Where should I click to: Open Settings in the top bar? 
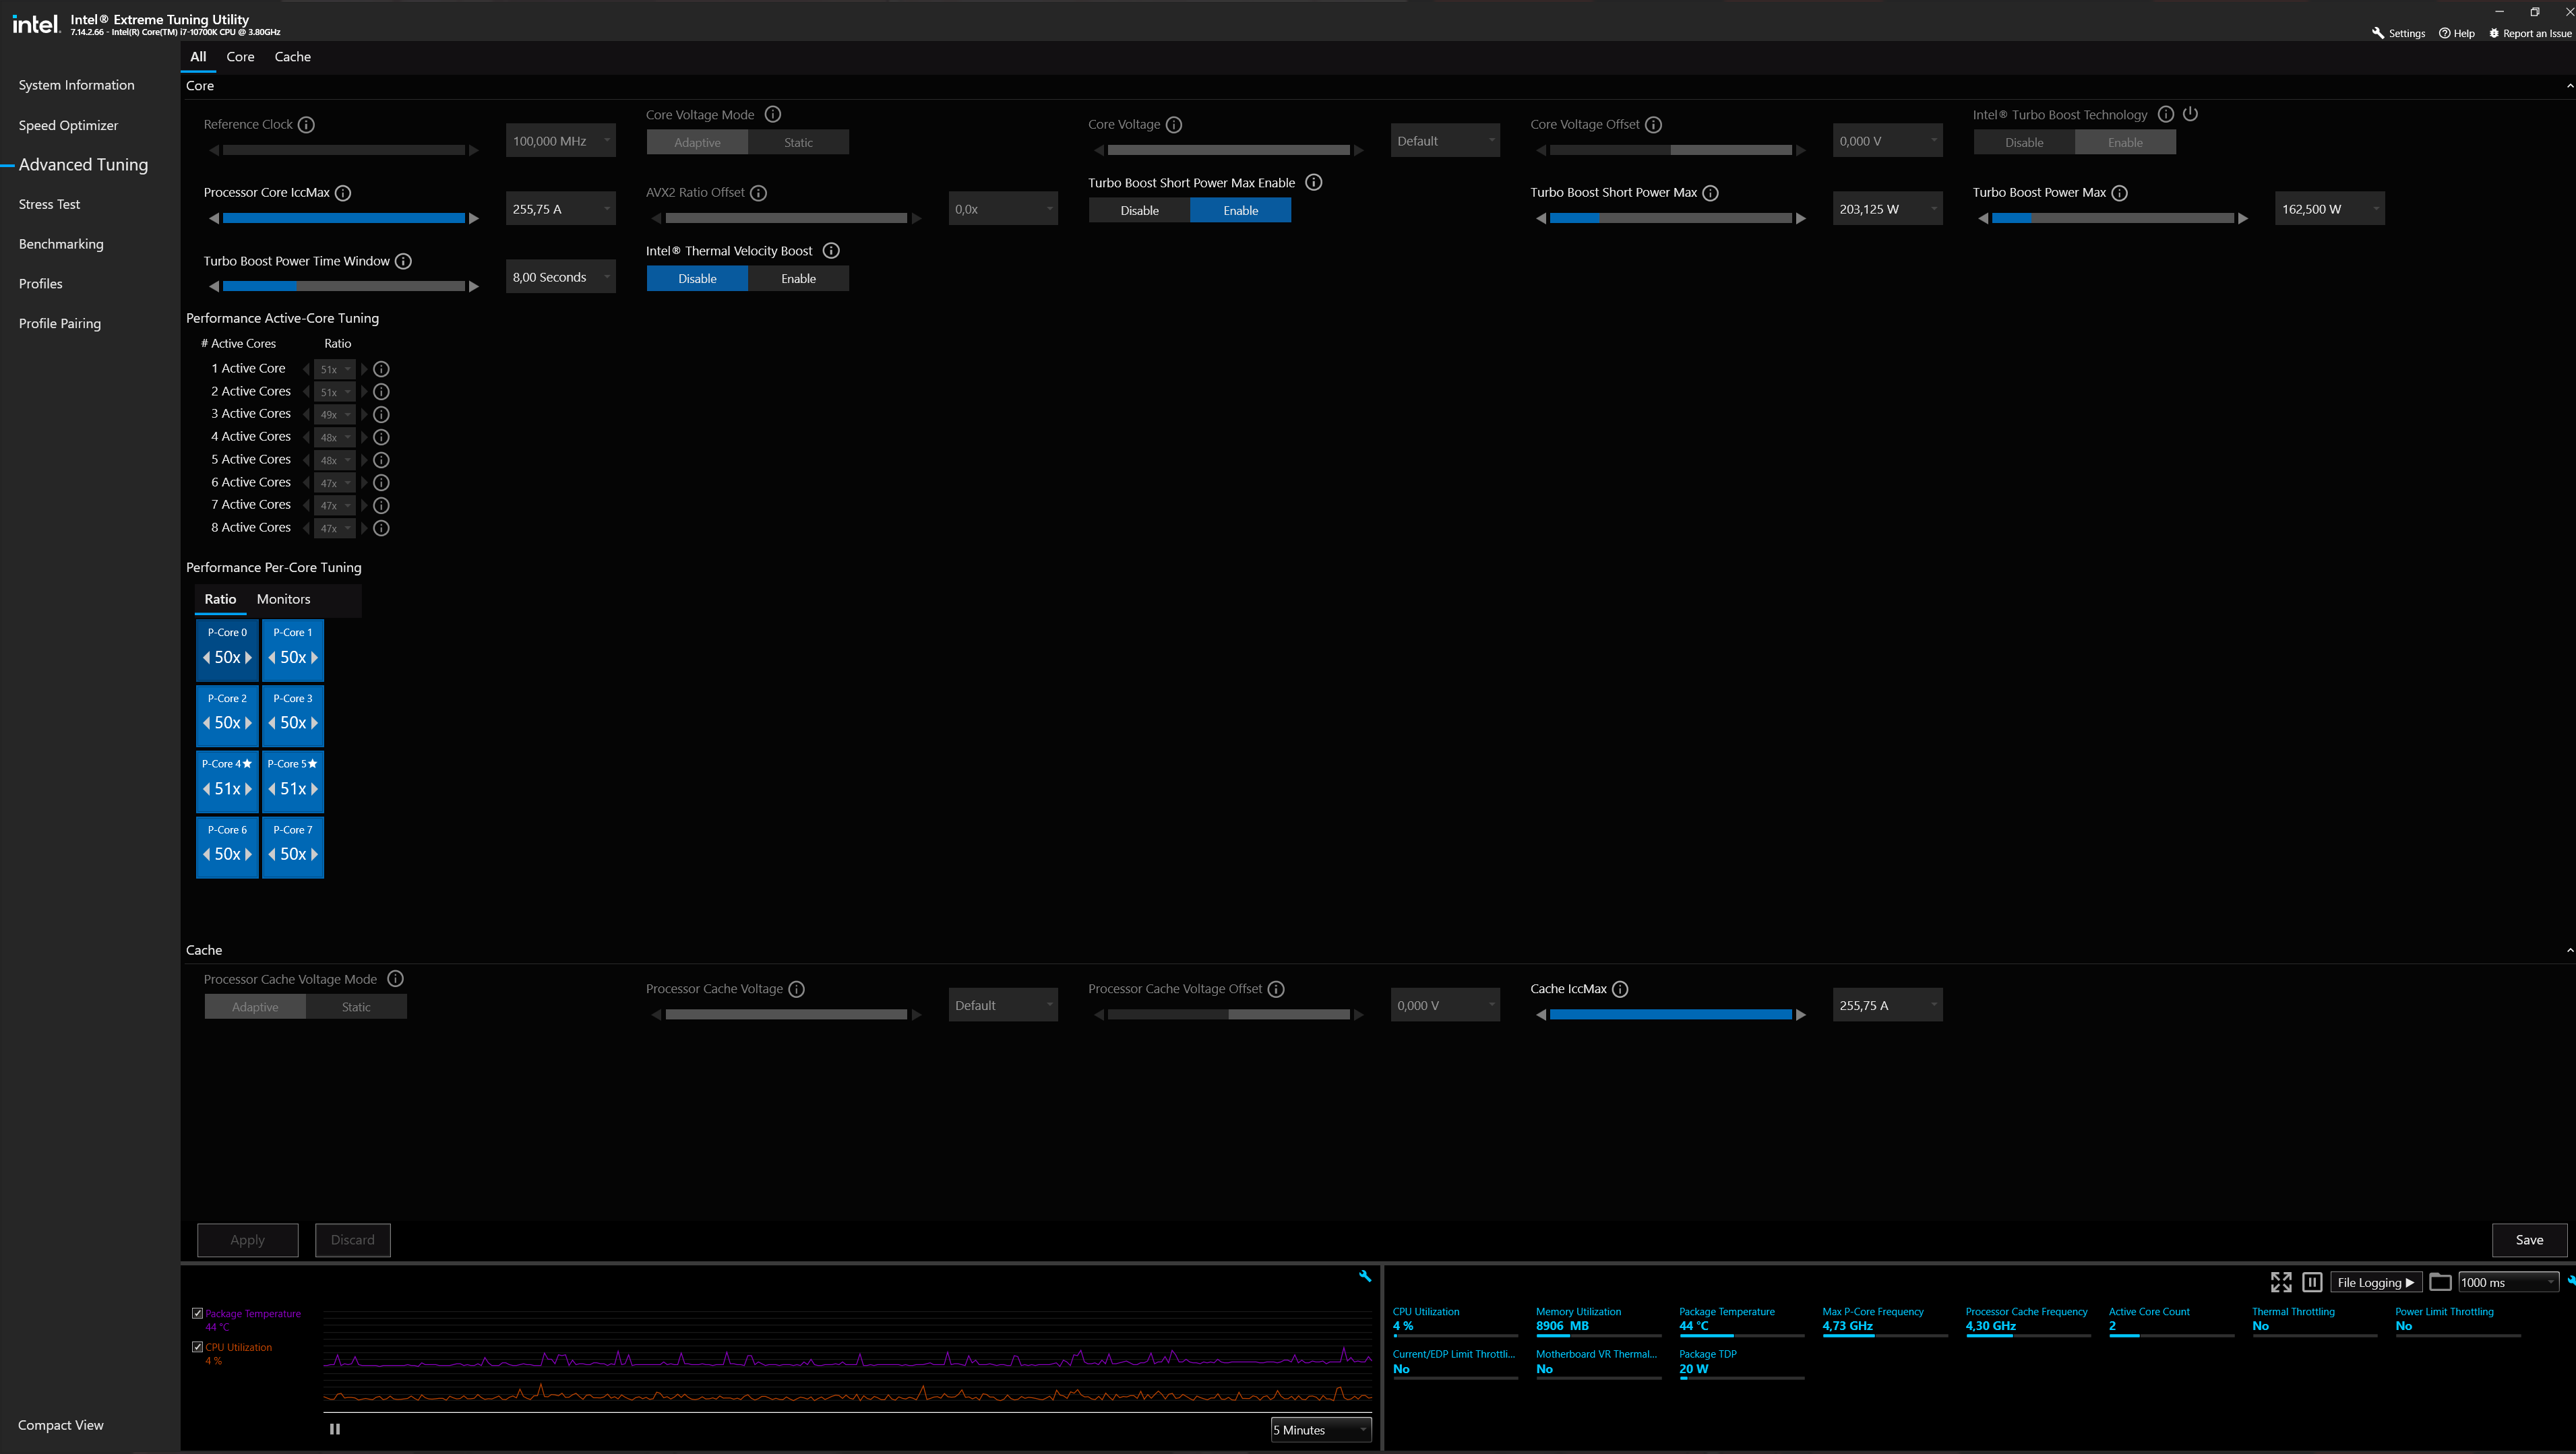pos(2398,33)
